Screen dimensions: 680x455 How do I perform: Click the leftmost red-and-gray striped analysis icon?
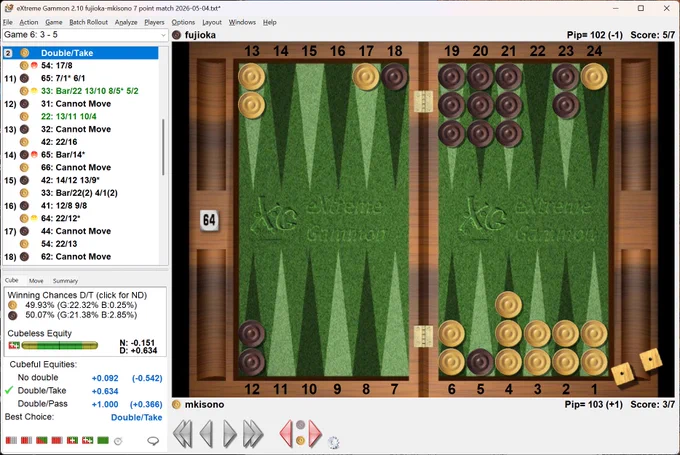tap(11, 441)
